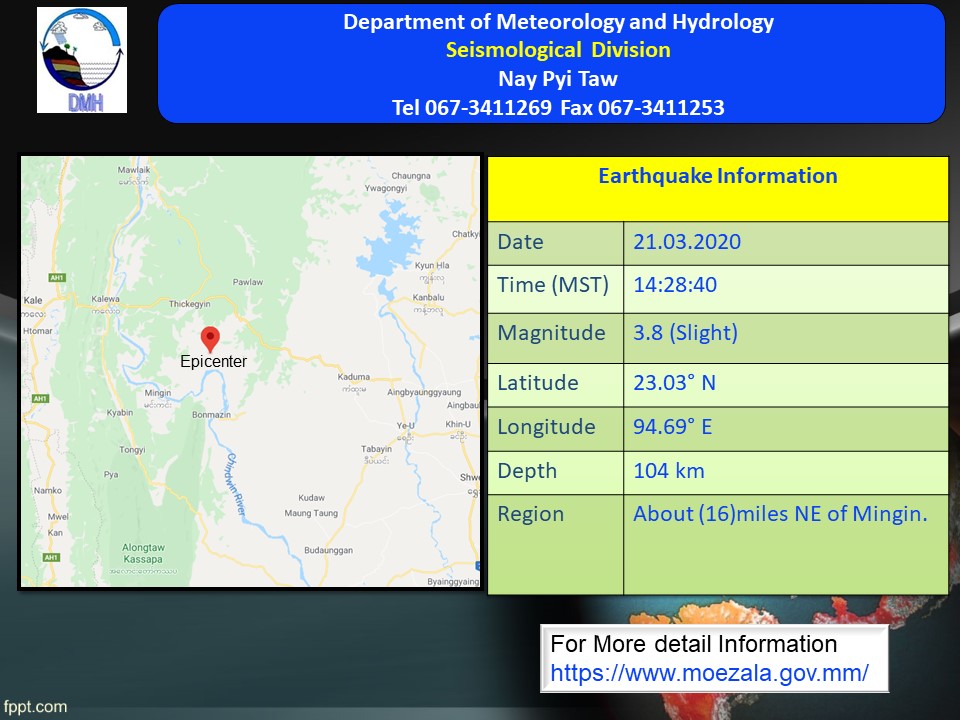
Task: Select the time value 14:28:40
Action: click(x=675, y=285)
